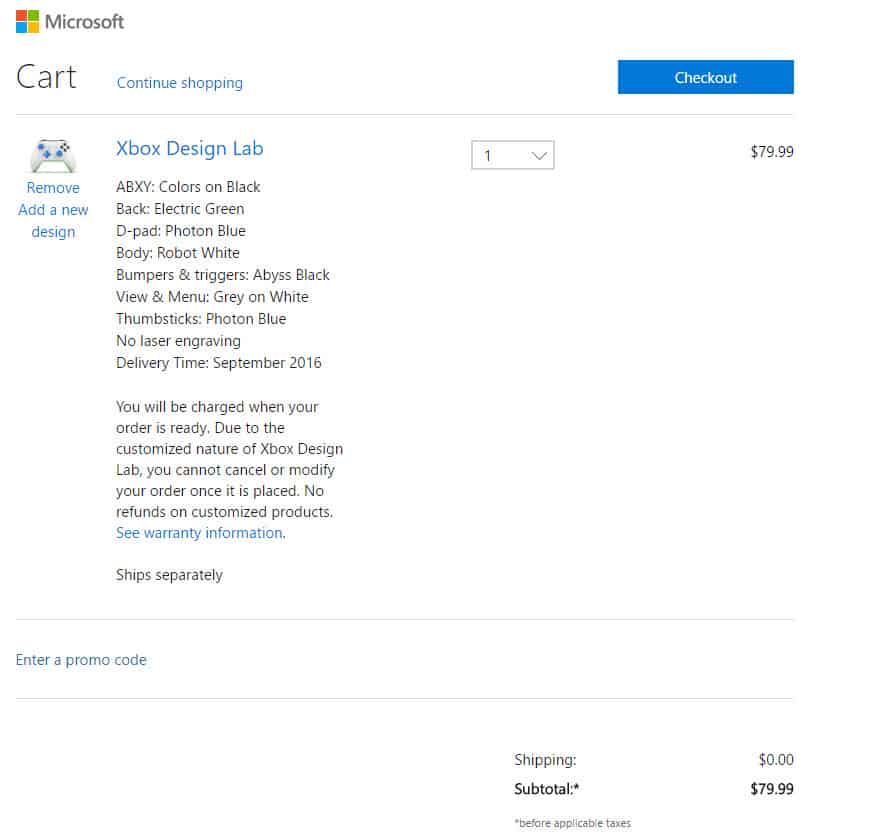Expand the quantity dropdown showing 1
This screenshot has width=886, height=840.
tap(513, 155)
